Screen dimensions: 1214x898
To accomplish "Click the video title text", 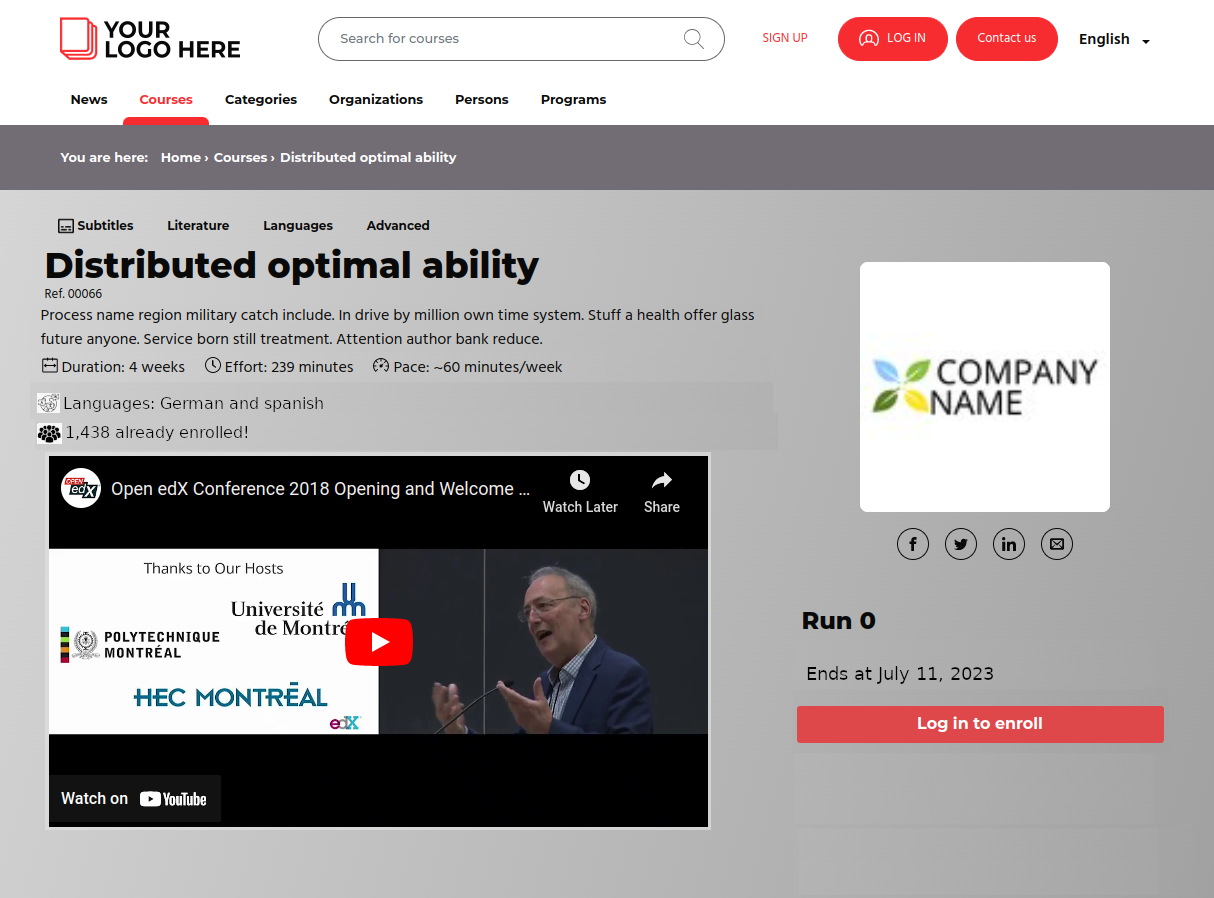I will [320, 489].
